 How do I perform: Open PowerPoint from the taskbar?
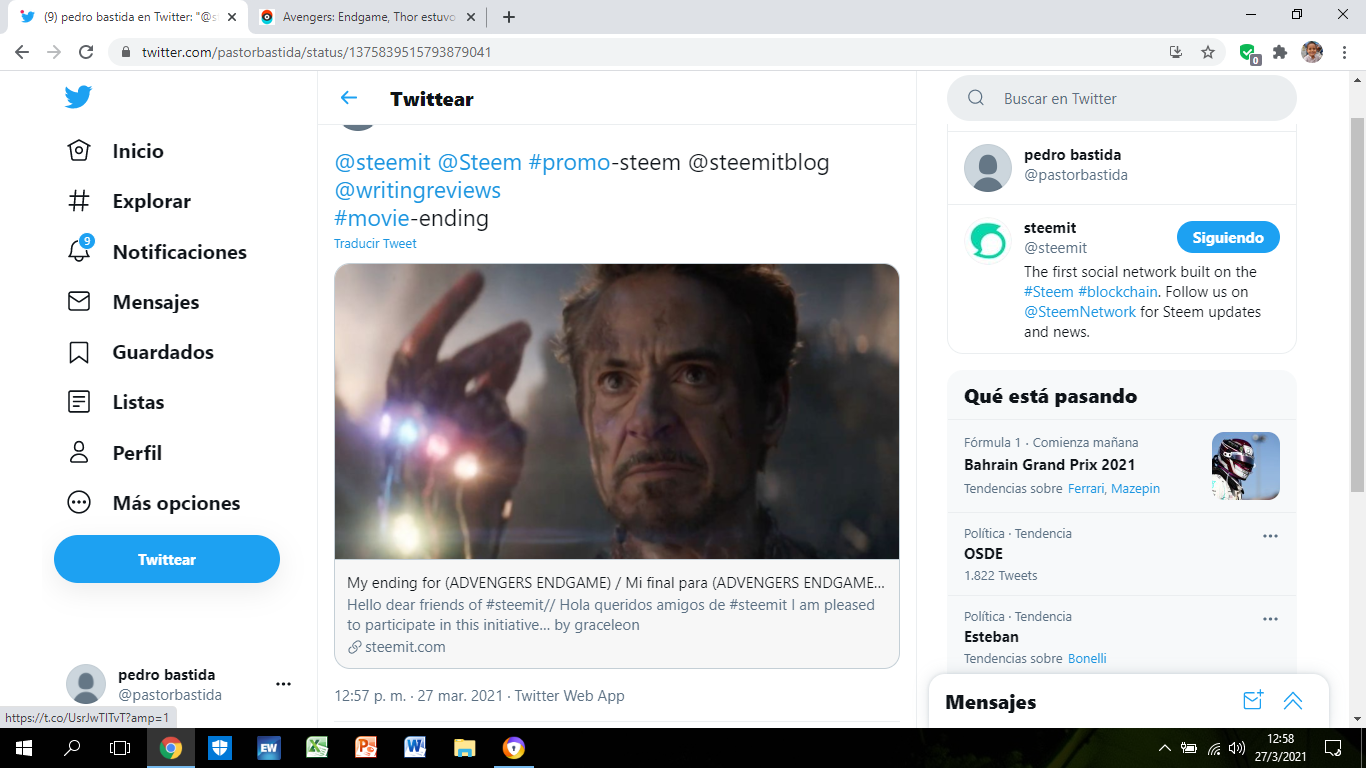click(x=366, y=747)
